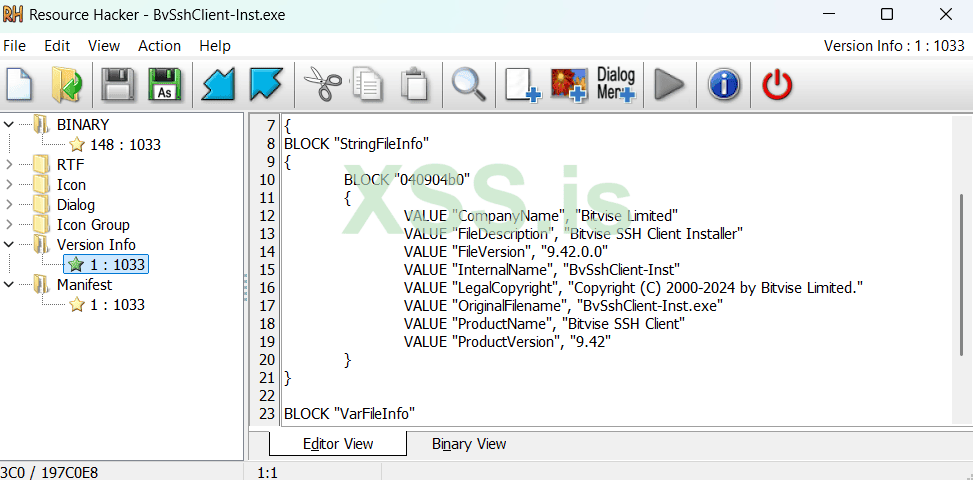Paste using the clipboard toolbar icon
This screenshot has height=480, width=973.
[x=415, y=84]
